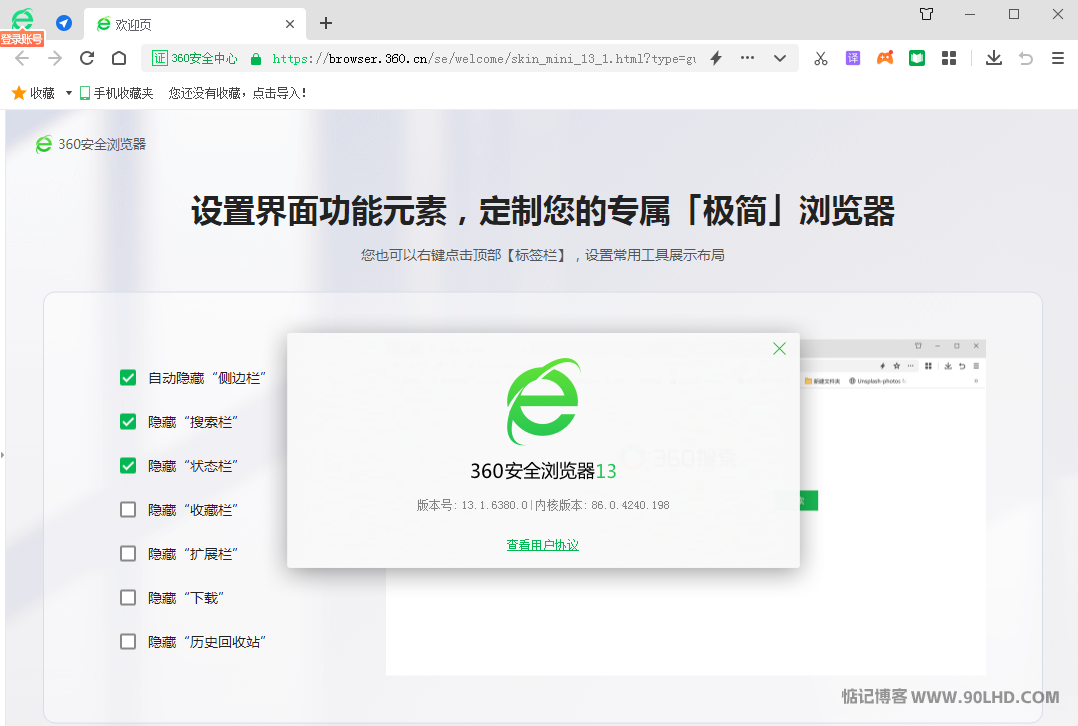Open the green book reader icon

click(916, 58)
